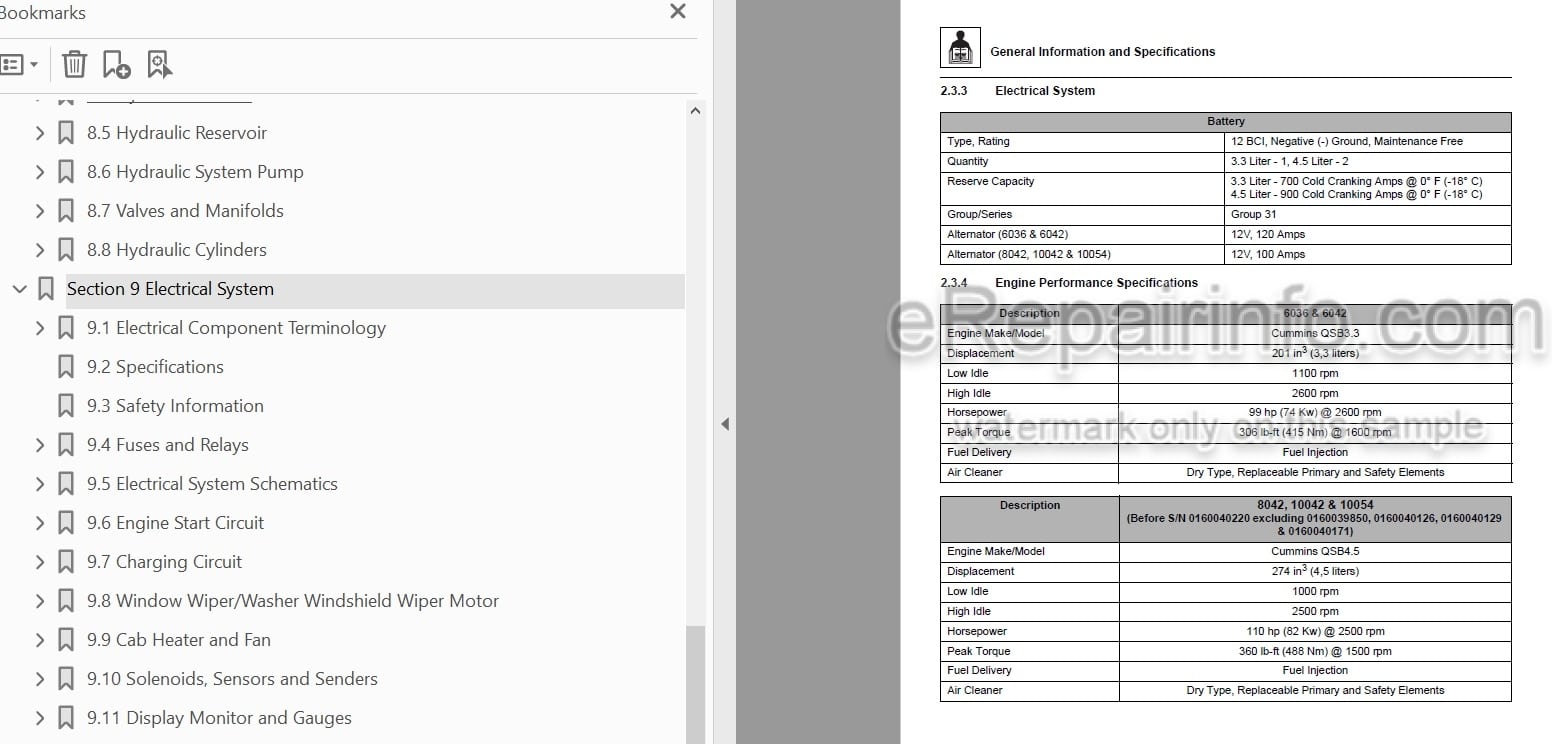The height and width of the screenshot is (744, 1552).
Task: Open 9.10 Solenoids, Sensors and Senders
Action: [232, 679]
